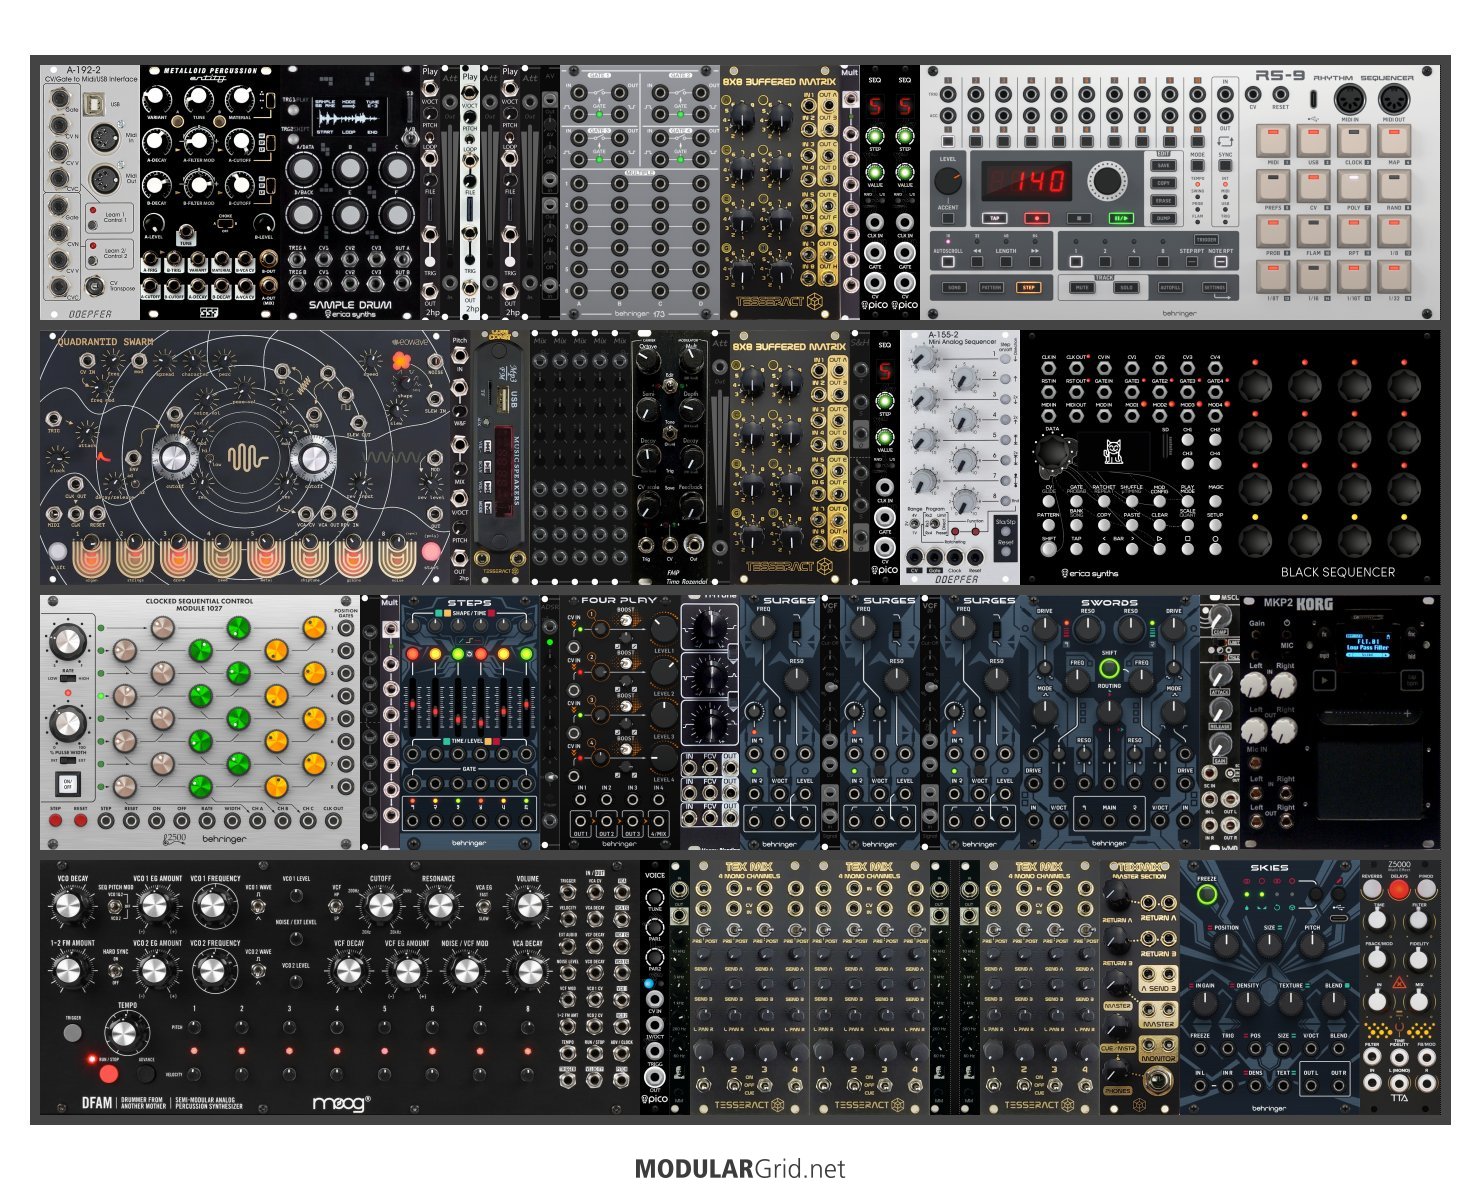Click the SYNC button on RS-9
1481x1190 pixels.
point(1225,166)
